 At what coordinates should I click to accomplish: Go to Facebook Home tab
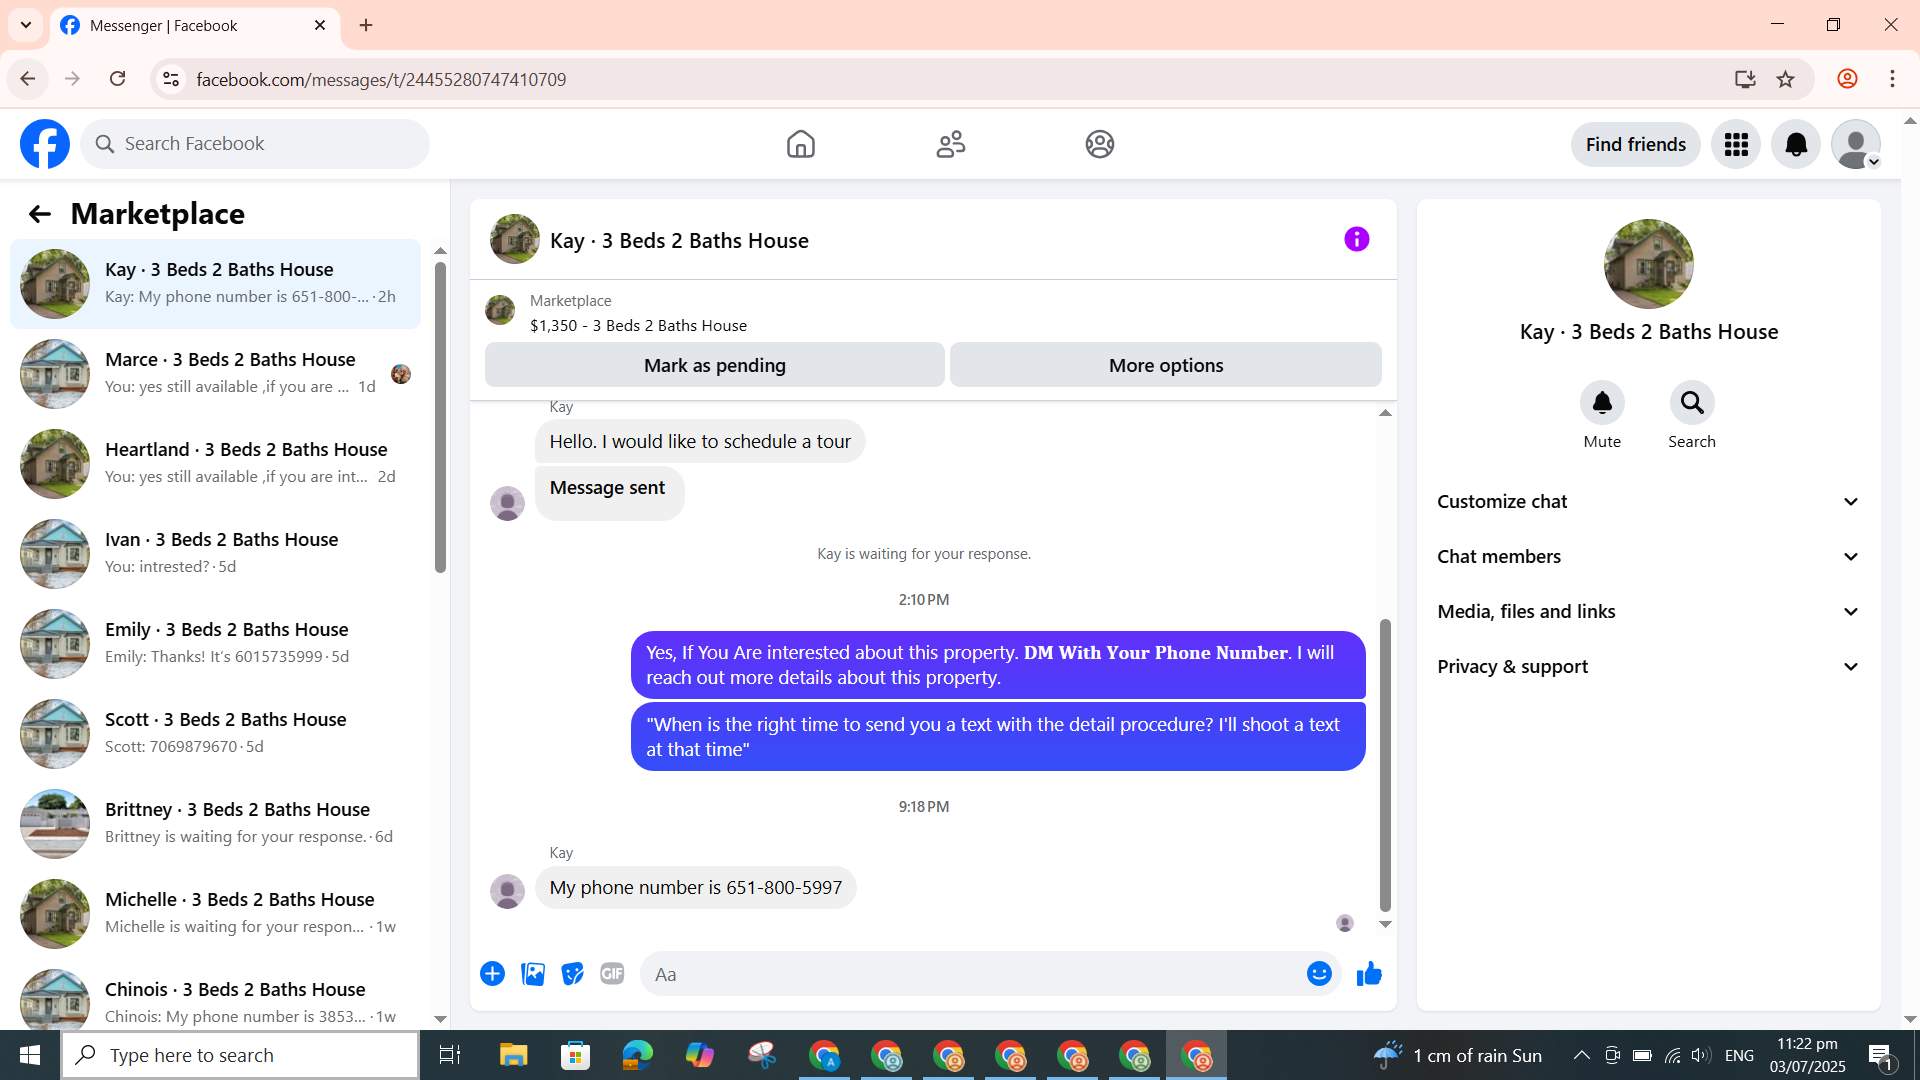pyautogui.click(x=800, y=145)
